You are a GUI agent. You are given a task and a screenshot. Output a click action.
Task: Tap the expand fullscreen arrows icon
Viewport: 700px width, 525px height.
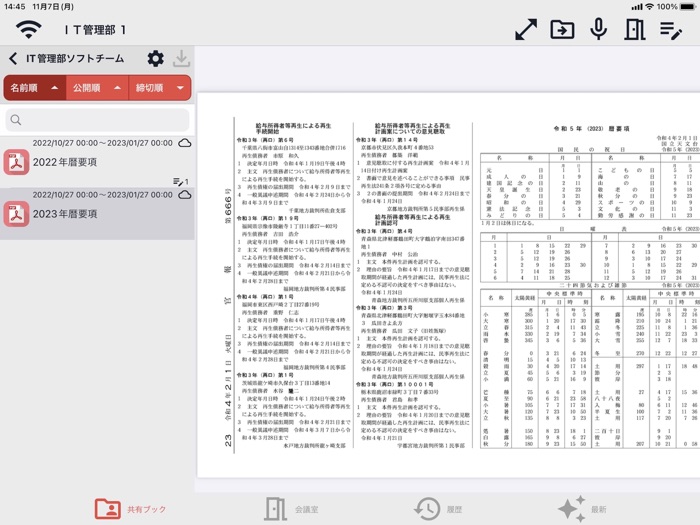click(x=526, y=30)
